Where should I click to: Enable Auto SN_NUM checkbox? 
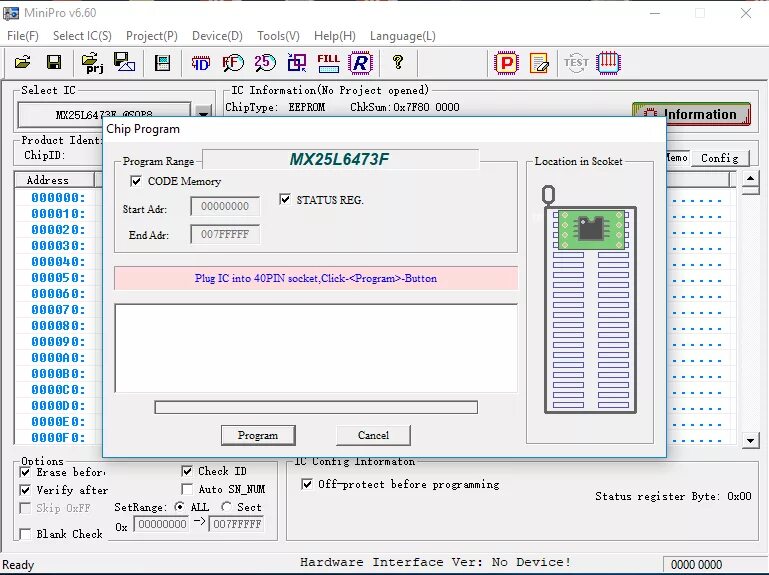coord(187,489)
